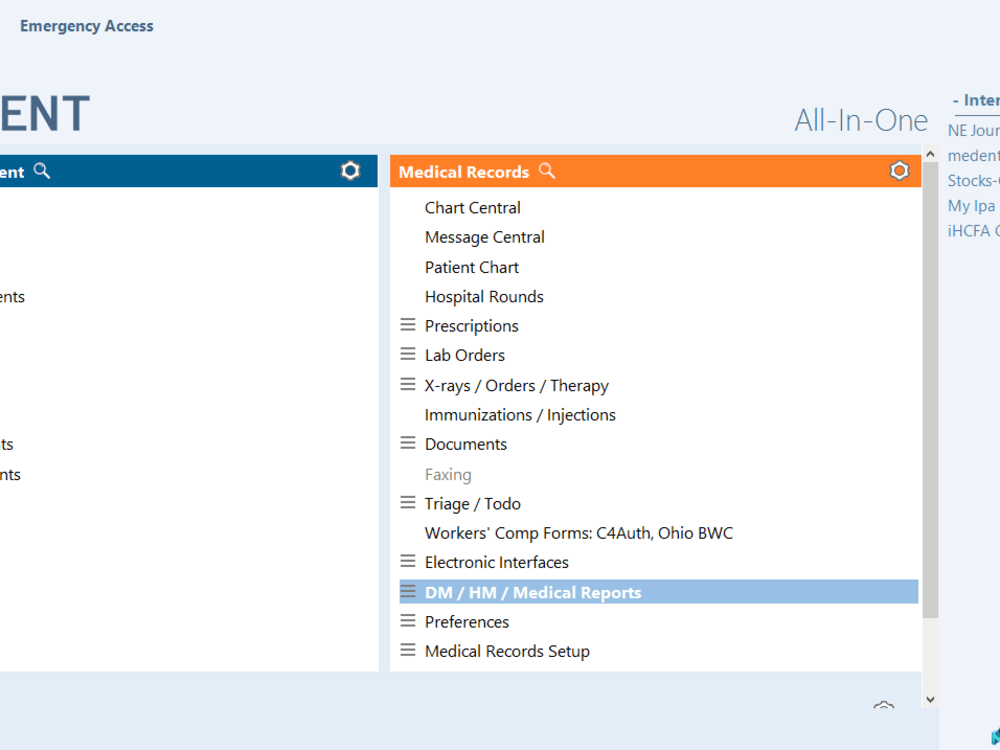Expand X-rays / Orders / Therapy submenu icon
This screenshot has width=1000, height=750.
[x=408, y=385]
